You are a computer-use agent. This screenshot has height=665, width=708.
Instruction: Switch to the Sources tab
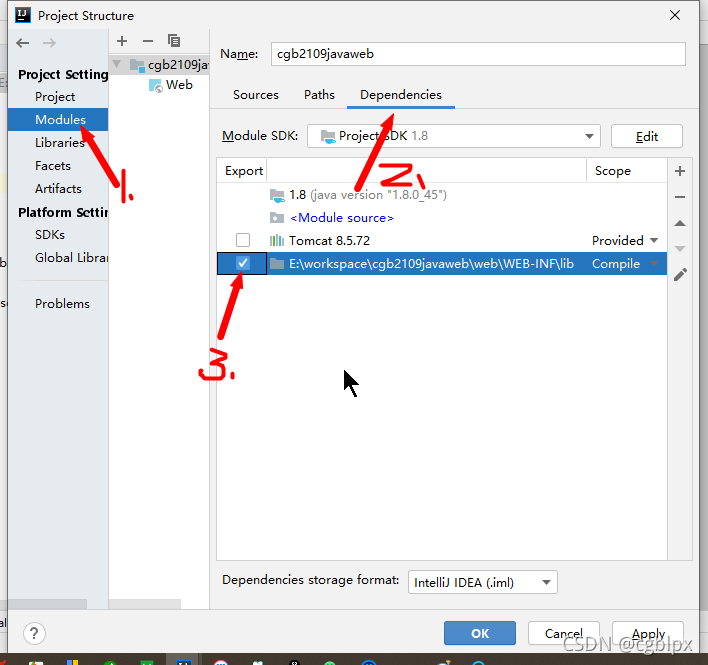tap(256, 95)
